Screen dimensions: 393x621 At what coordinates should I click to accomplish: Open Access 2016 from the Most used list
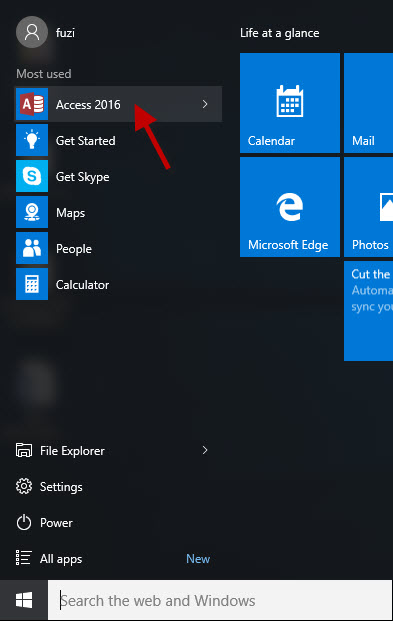[118, 104]
